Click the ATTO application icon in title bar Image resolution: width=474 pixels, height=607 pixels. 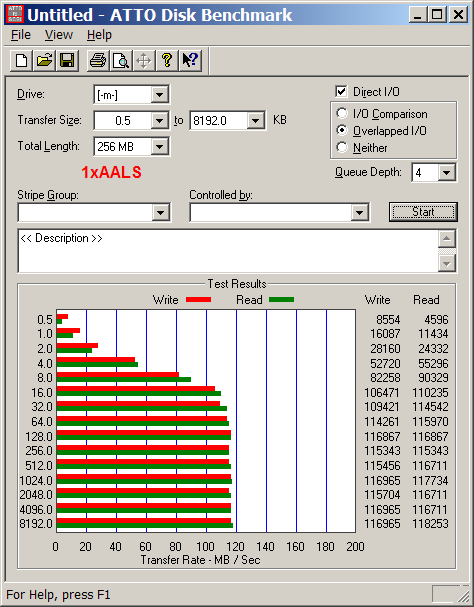[x=15, y=15]
